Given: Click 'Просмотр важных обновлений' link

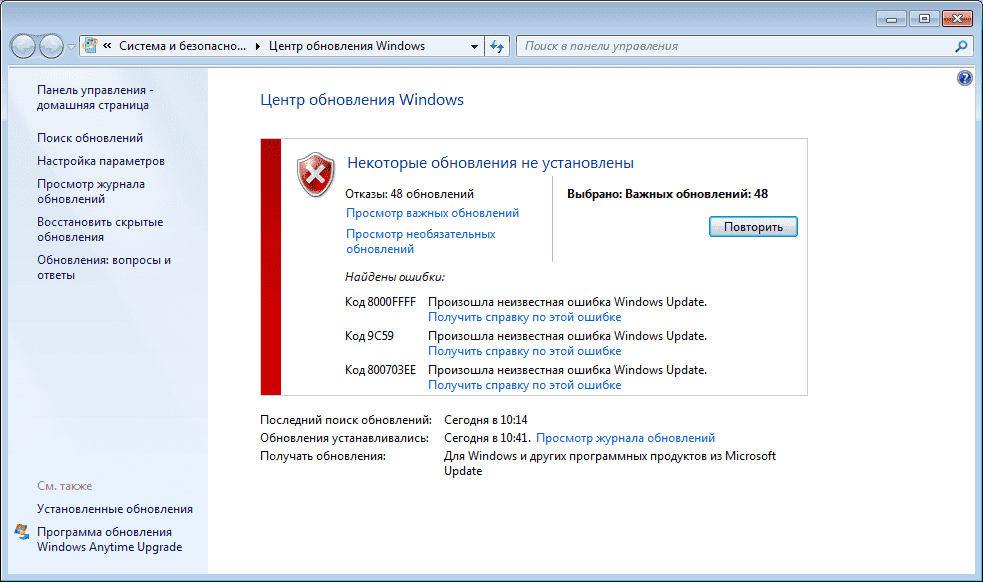Looking at the screenshot, I should click(433, 213).
